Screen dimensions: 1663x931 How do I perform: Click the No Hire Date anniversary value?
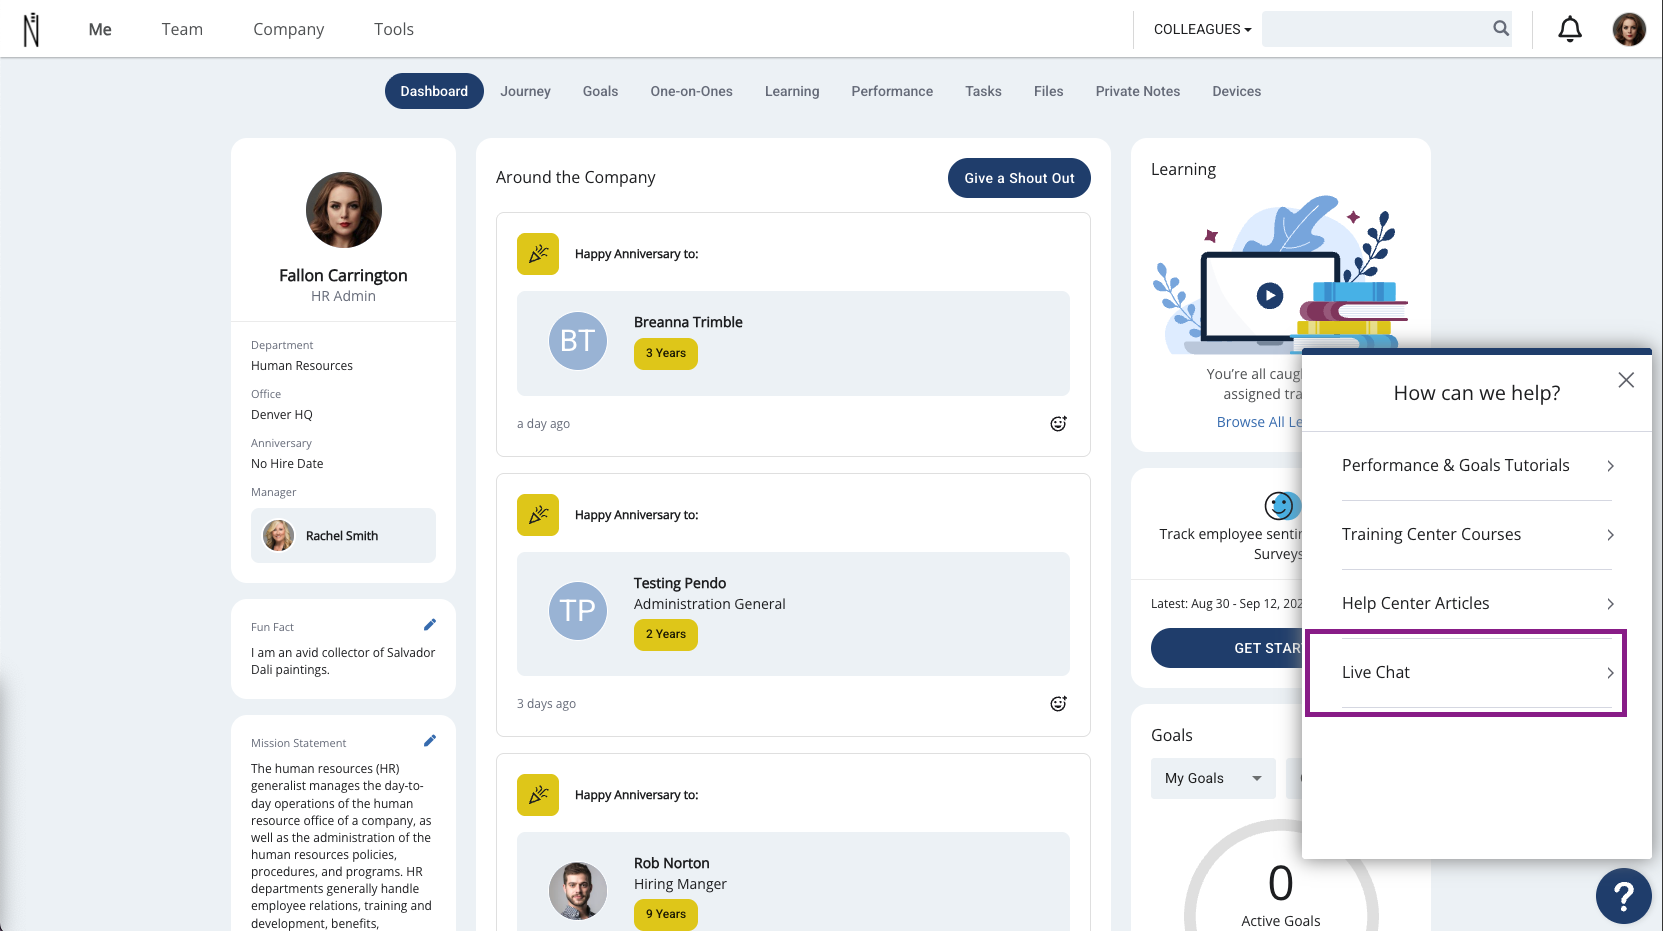(287, 464)
